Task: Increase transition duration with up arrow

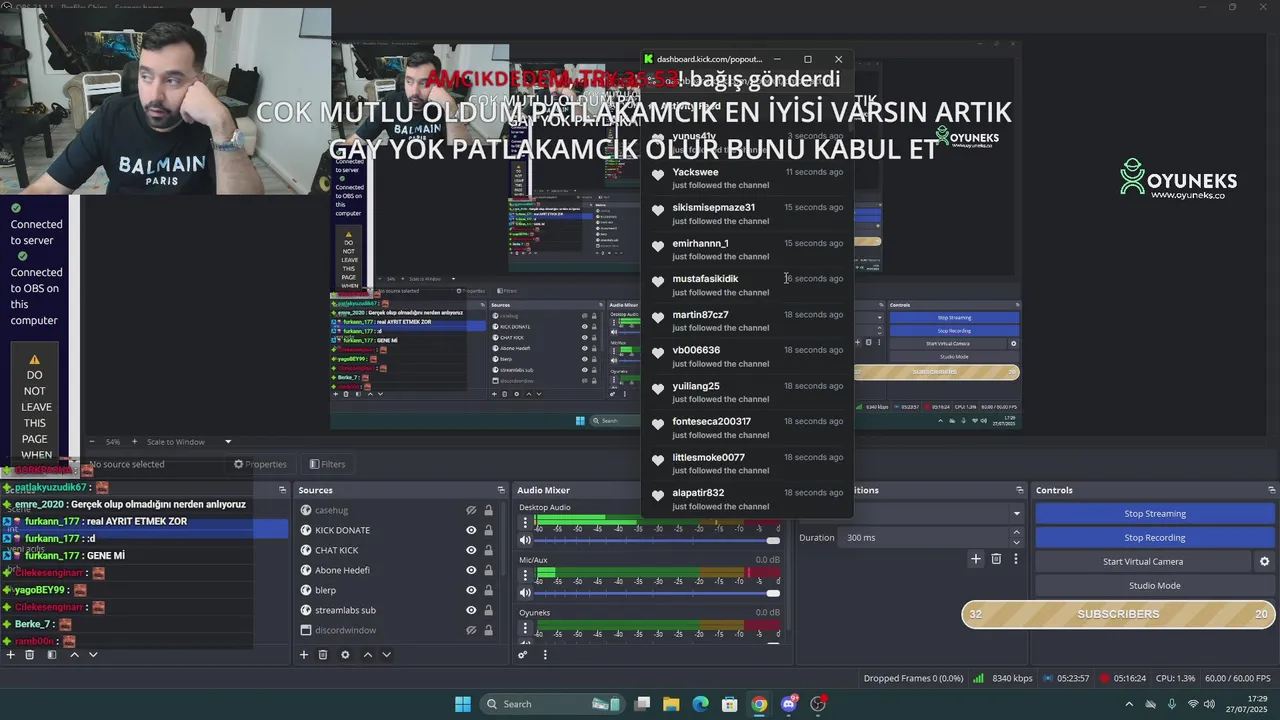Action: (1017, 533)
